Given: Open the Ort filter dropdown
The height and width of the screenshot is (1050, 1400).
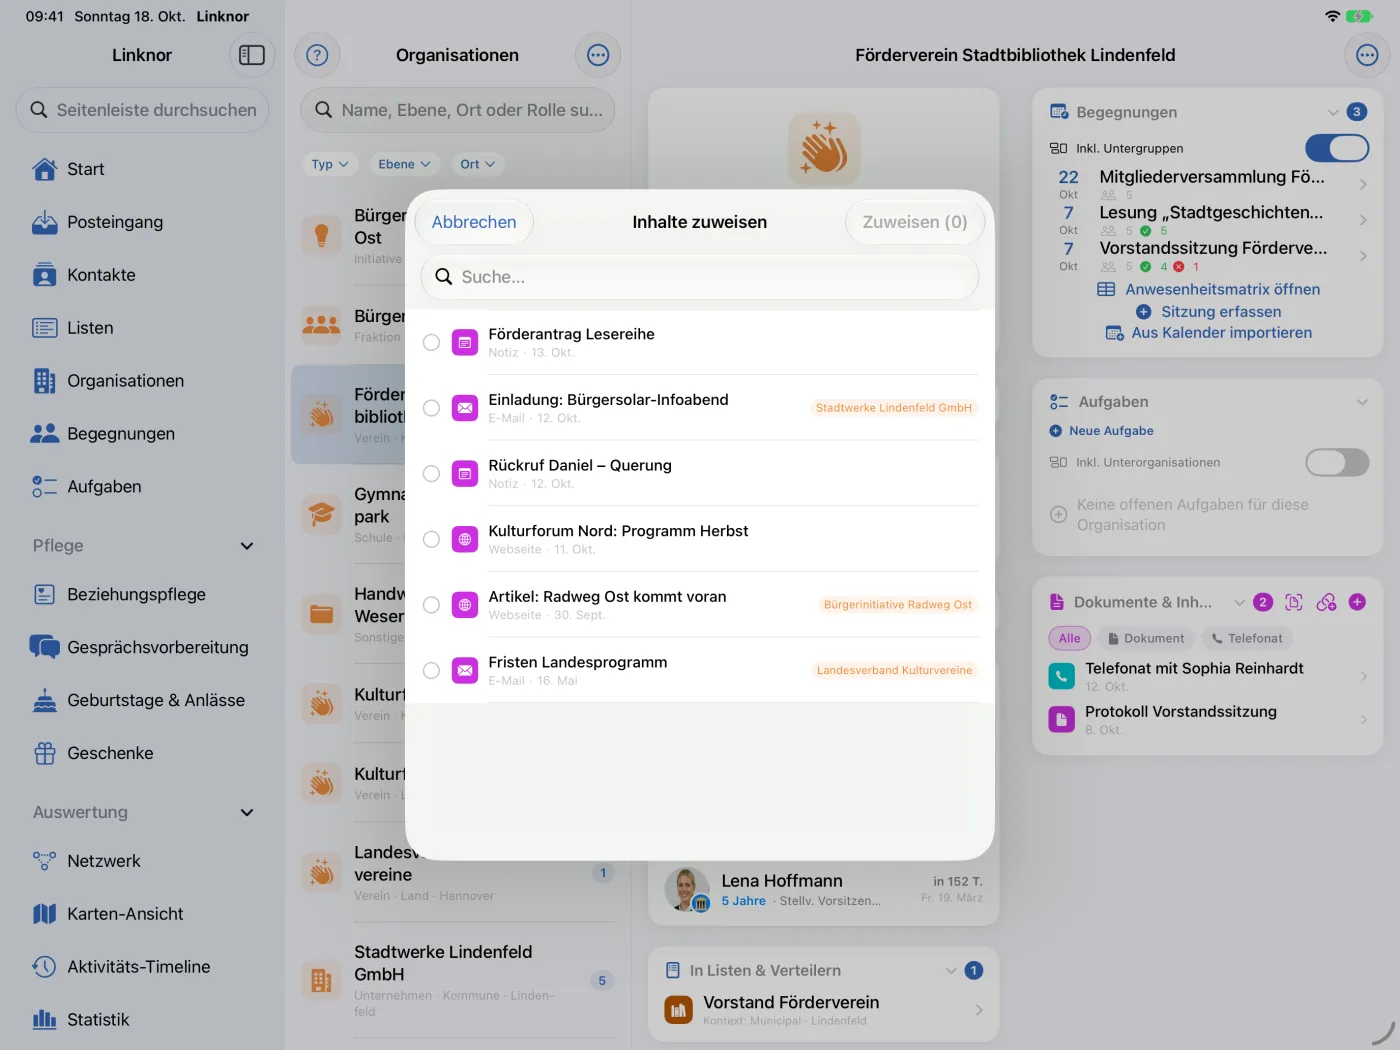Looking at the screenshot, I should (x=477, y=164).
